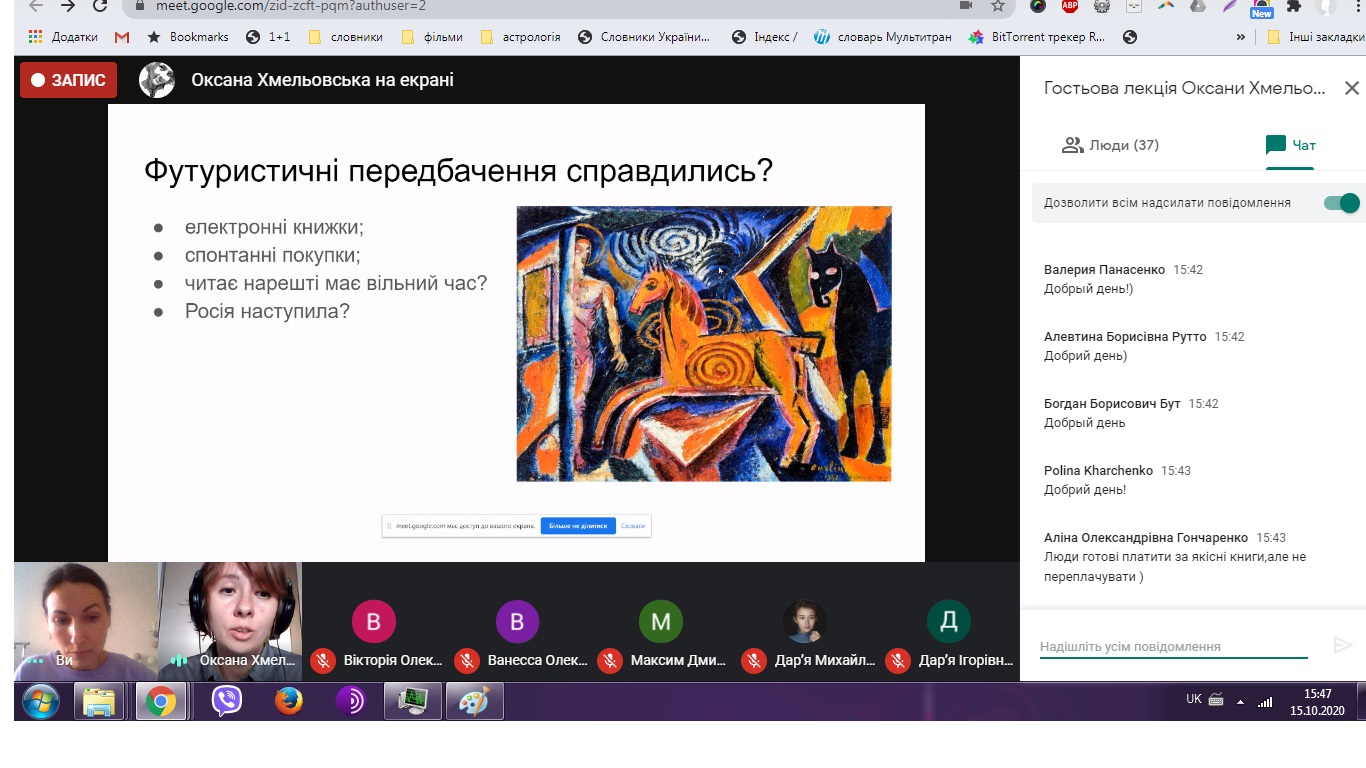Click the 'Сховати' link in share bar
The height and width of the screenshot is (768, 1366).
pyautogui.click(x=633, y=526)
